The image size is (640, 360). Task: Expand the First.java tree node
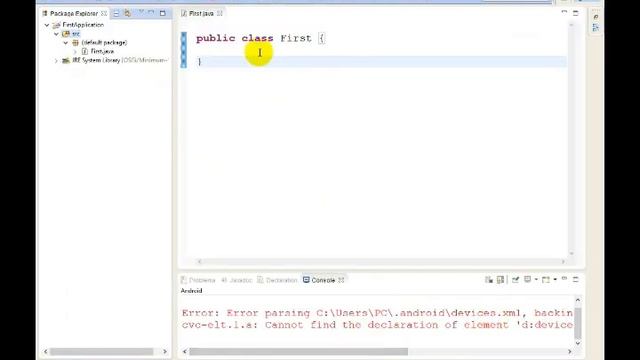point(75,51)
